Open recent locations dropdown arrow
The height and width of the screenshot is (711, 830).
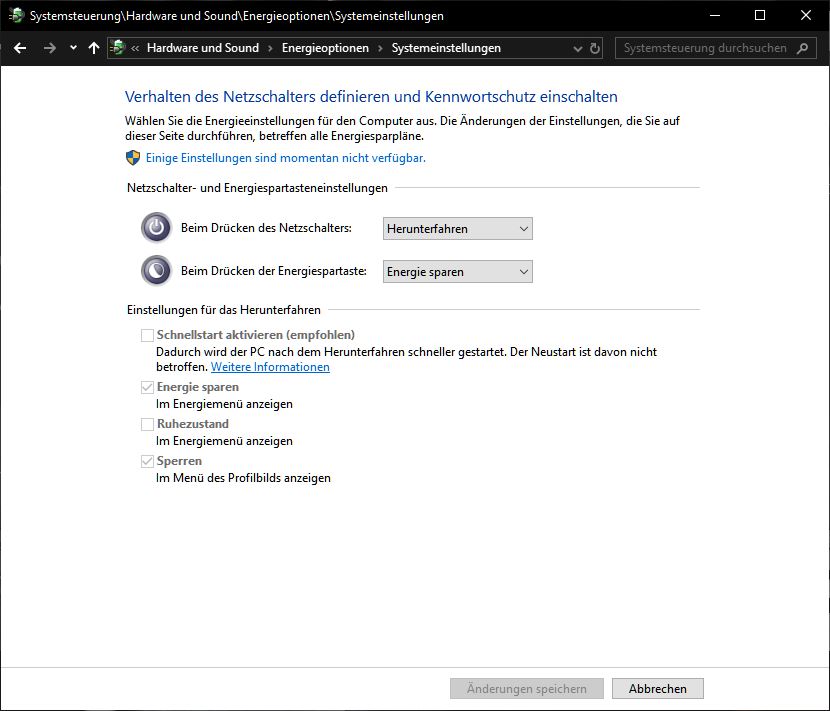point(73,48)
